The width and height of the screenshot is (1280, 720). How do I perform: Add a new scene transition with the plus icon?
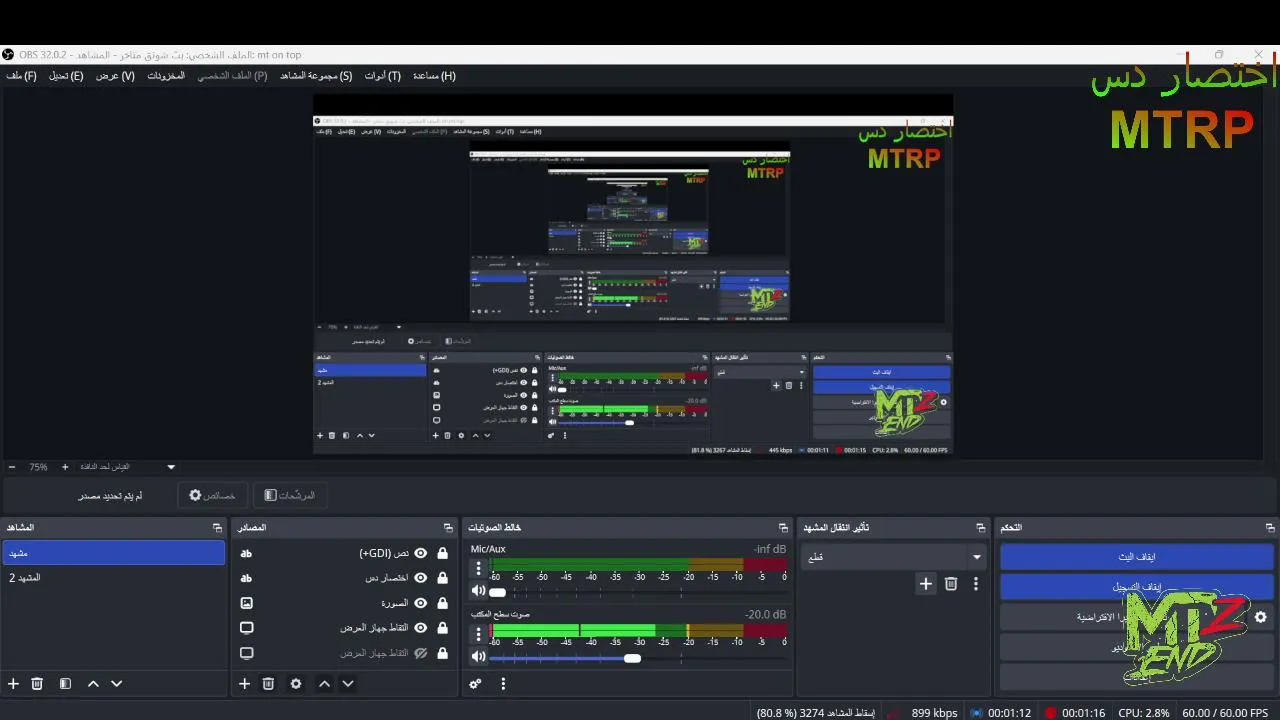click(926, 584)
